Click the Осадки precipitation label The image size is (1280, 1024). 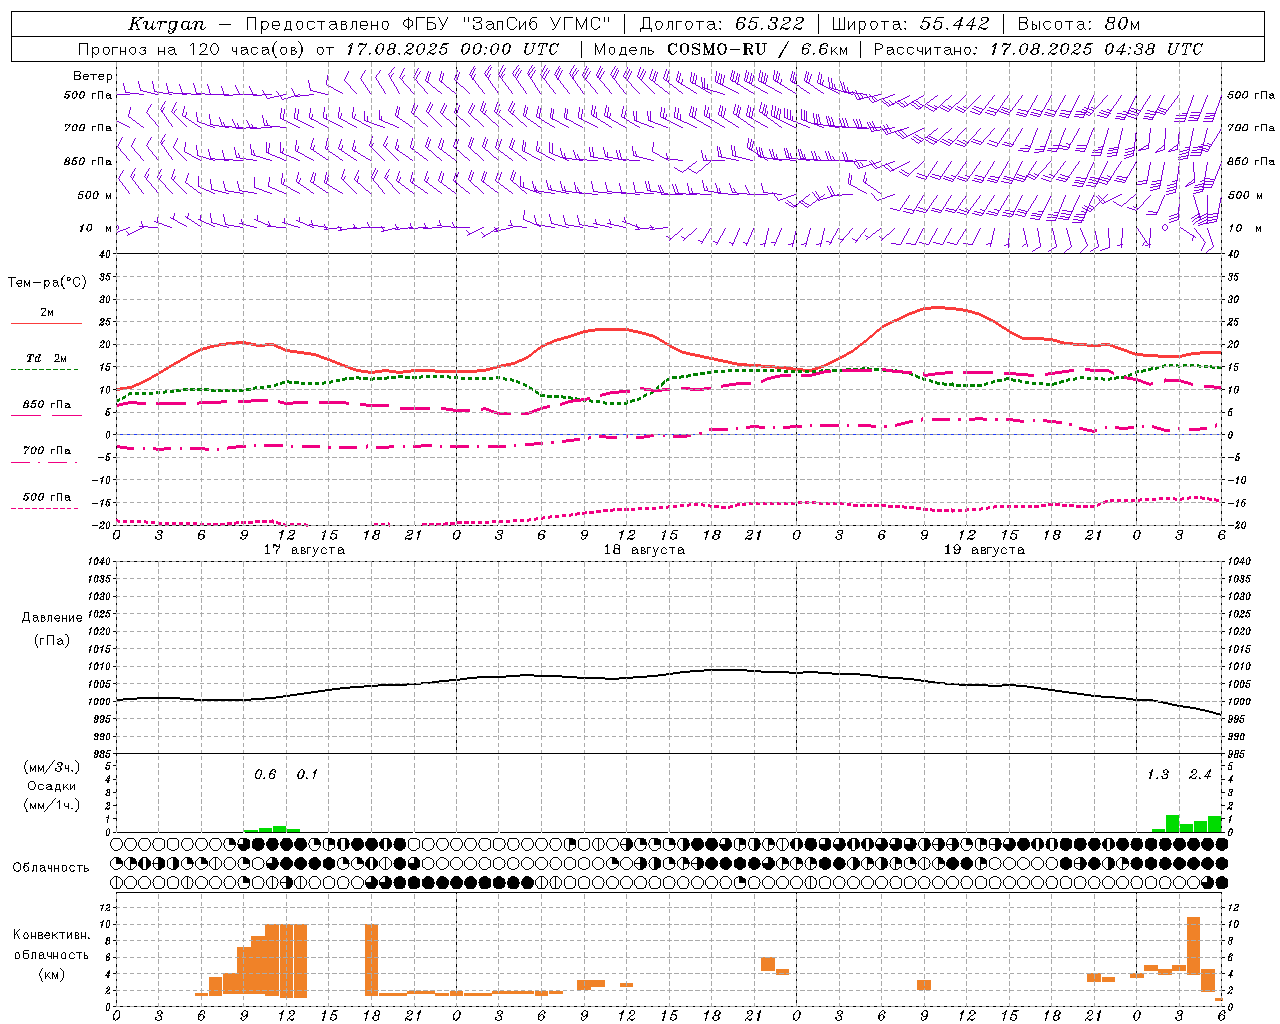point(51,786)
